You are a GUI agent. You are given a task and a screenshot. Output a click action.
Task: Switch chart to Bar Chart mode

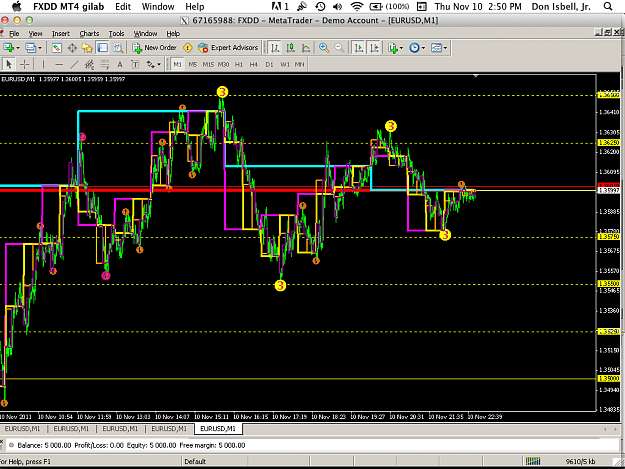(275, 48)
